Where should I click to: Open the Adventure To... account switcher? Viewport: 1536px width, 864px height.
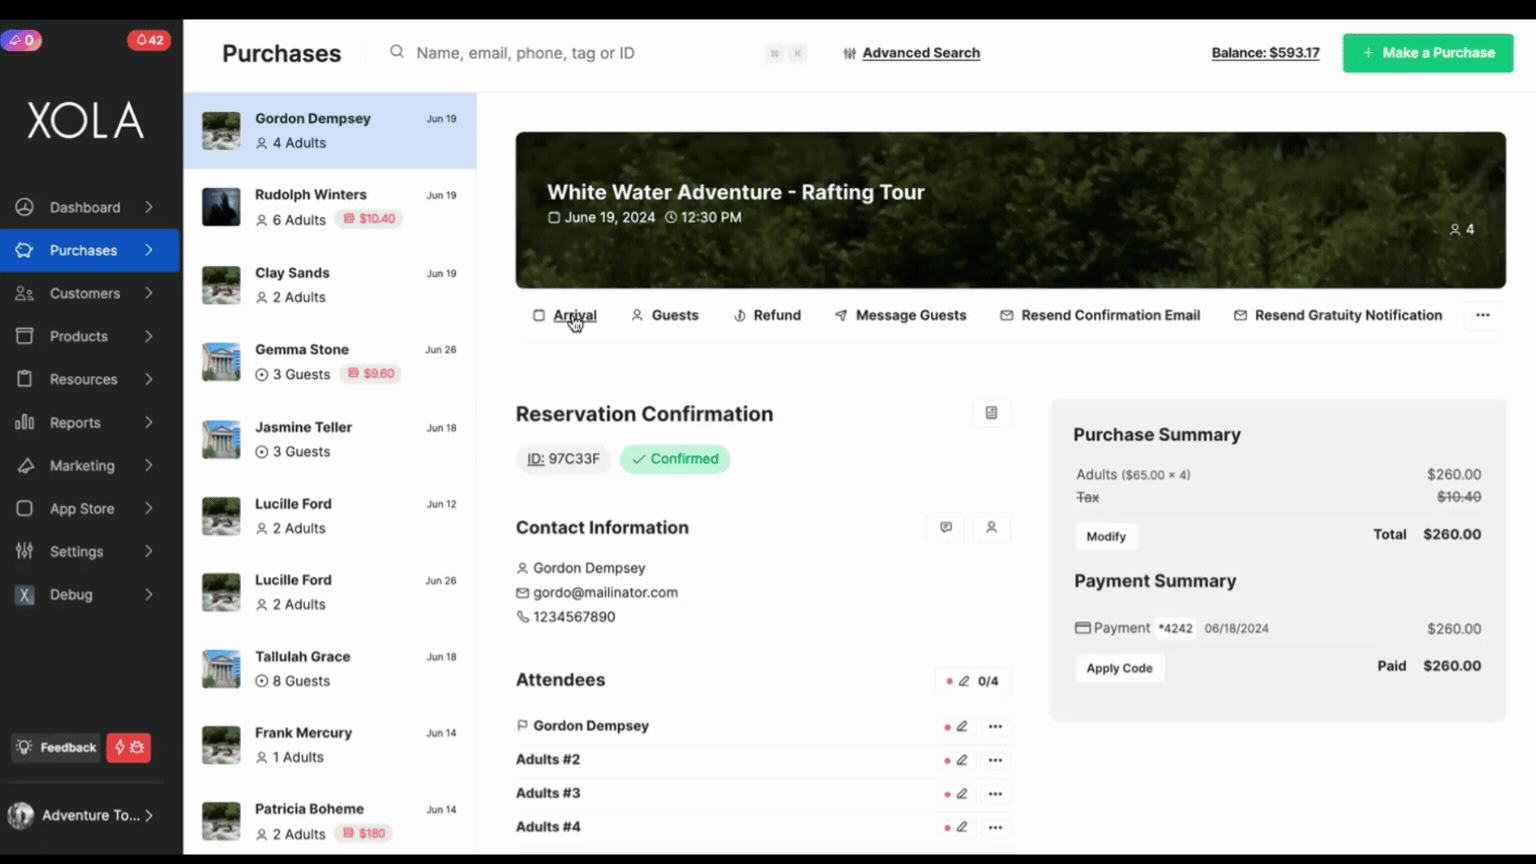[82, 815]
